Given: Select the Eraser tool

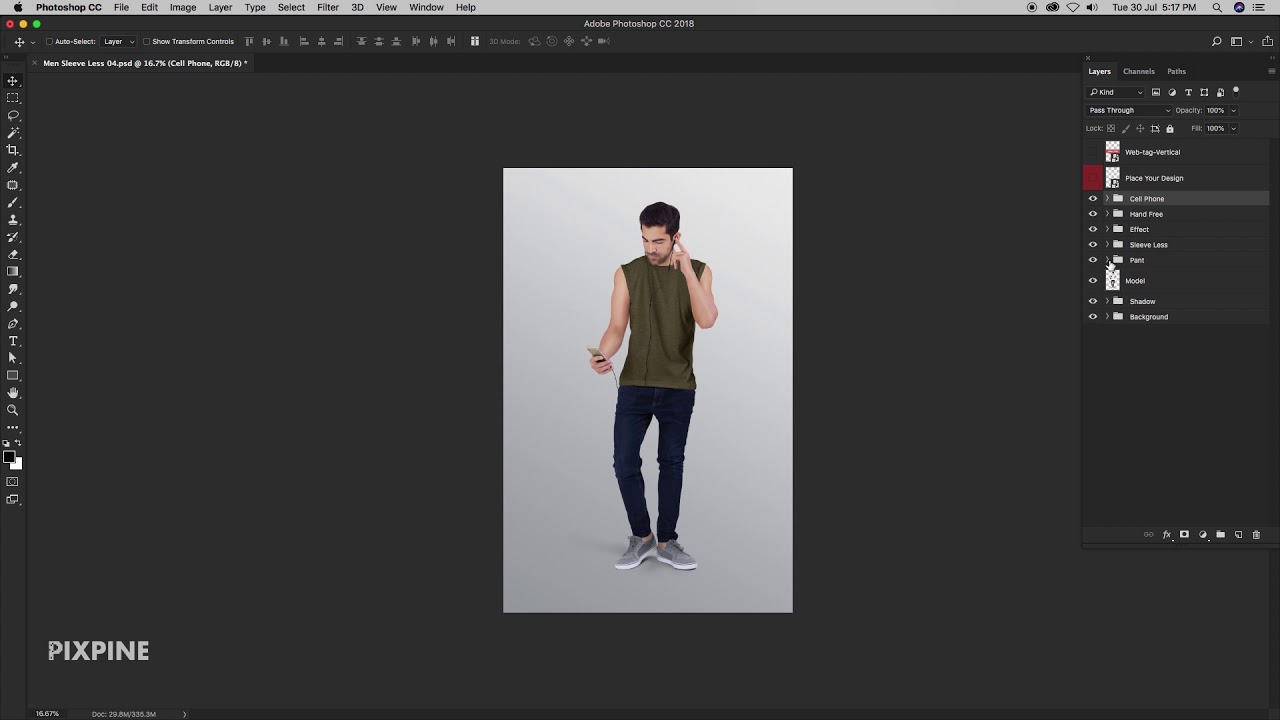Looking at the screenshot, I should 13,254.
